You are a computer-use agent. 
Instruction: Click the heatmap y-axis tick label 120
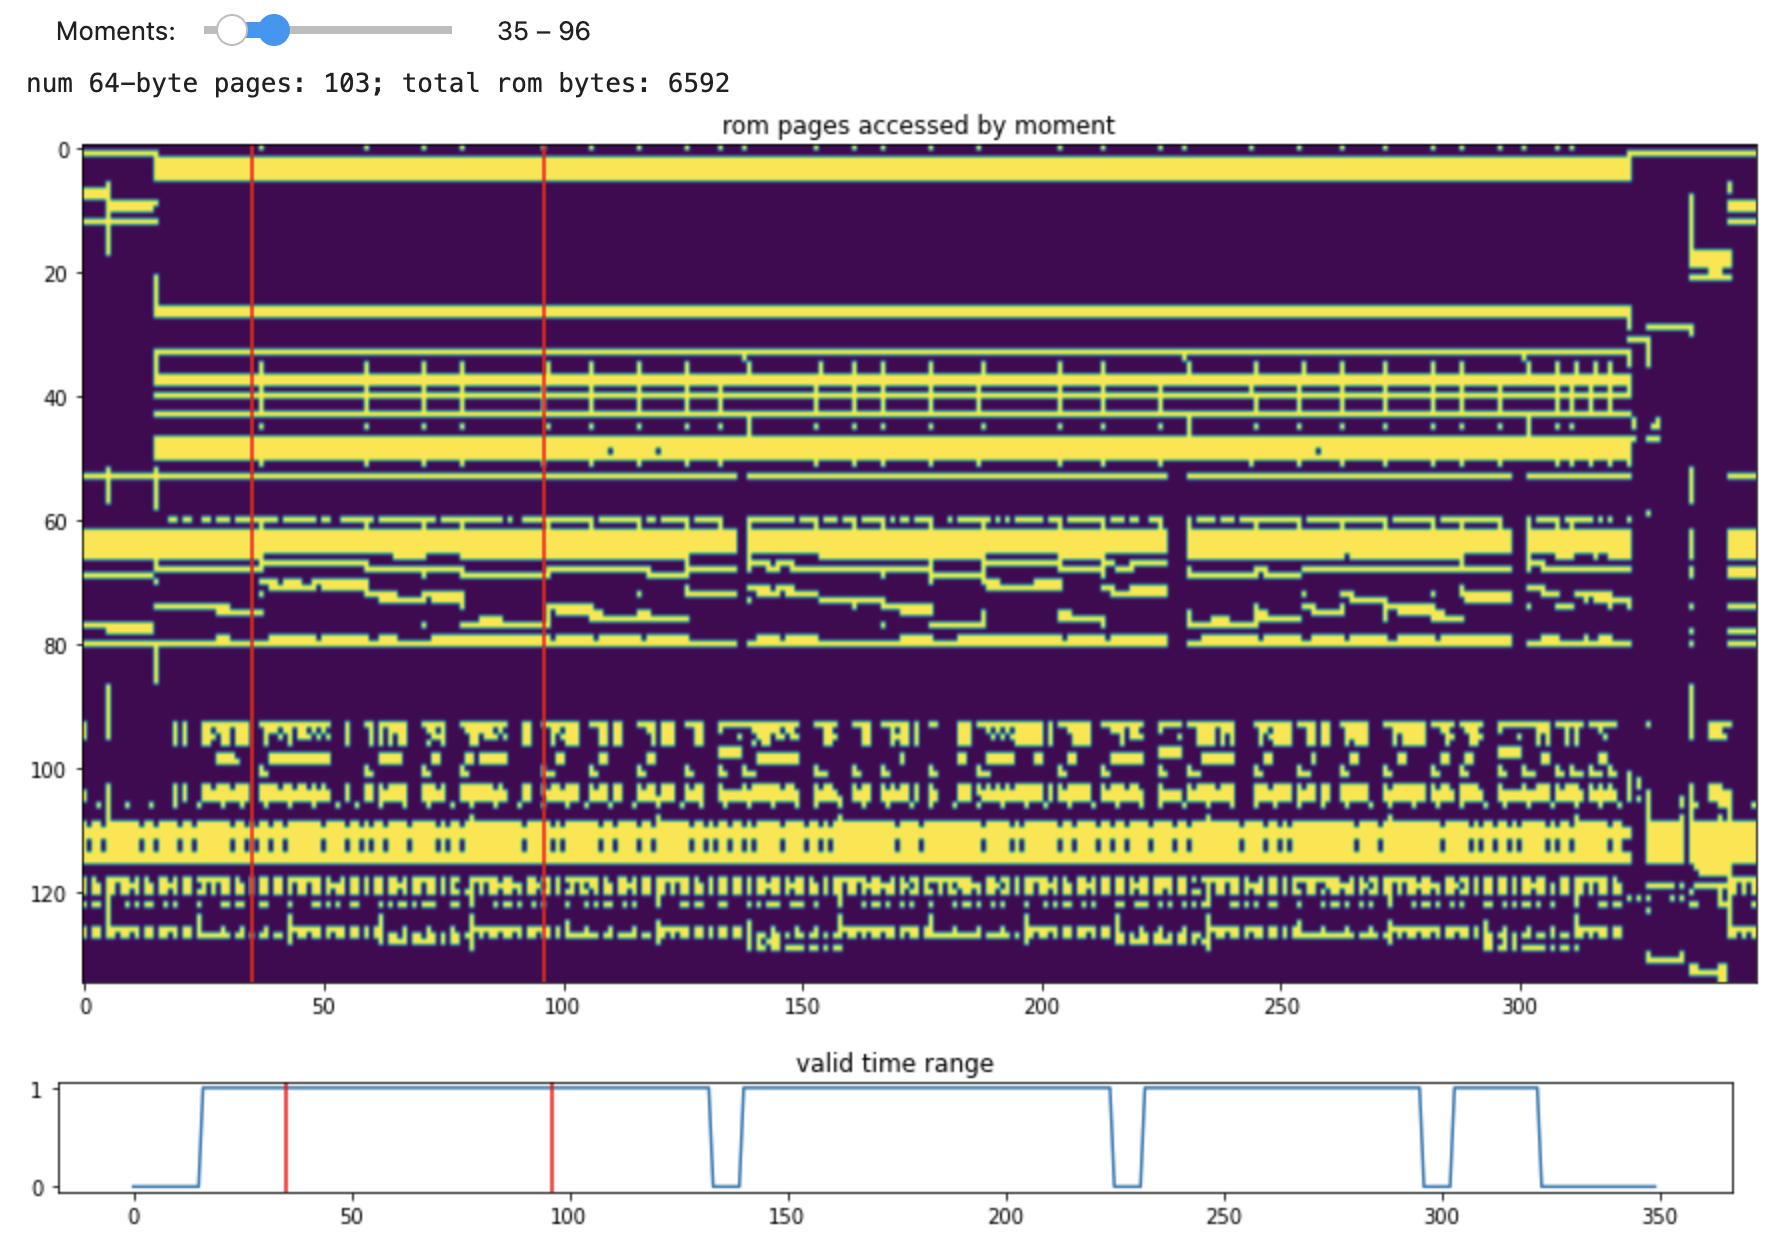pos(49,894)
